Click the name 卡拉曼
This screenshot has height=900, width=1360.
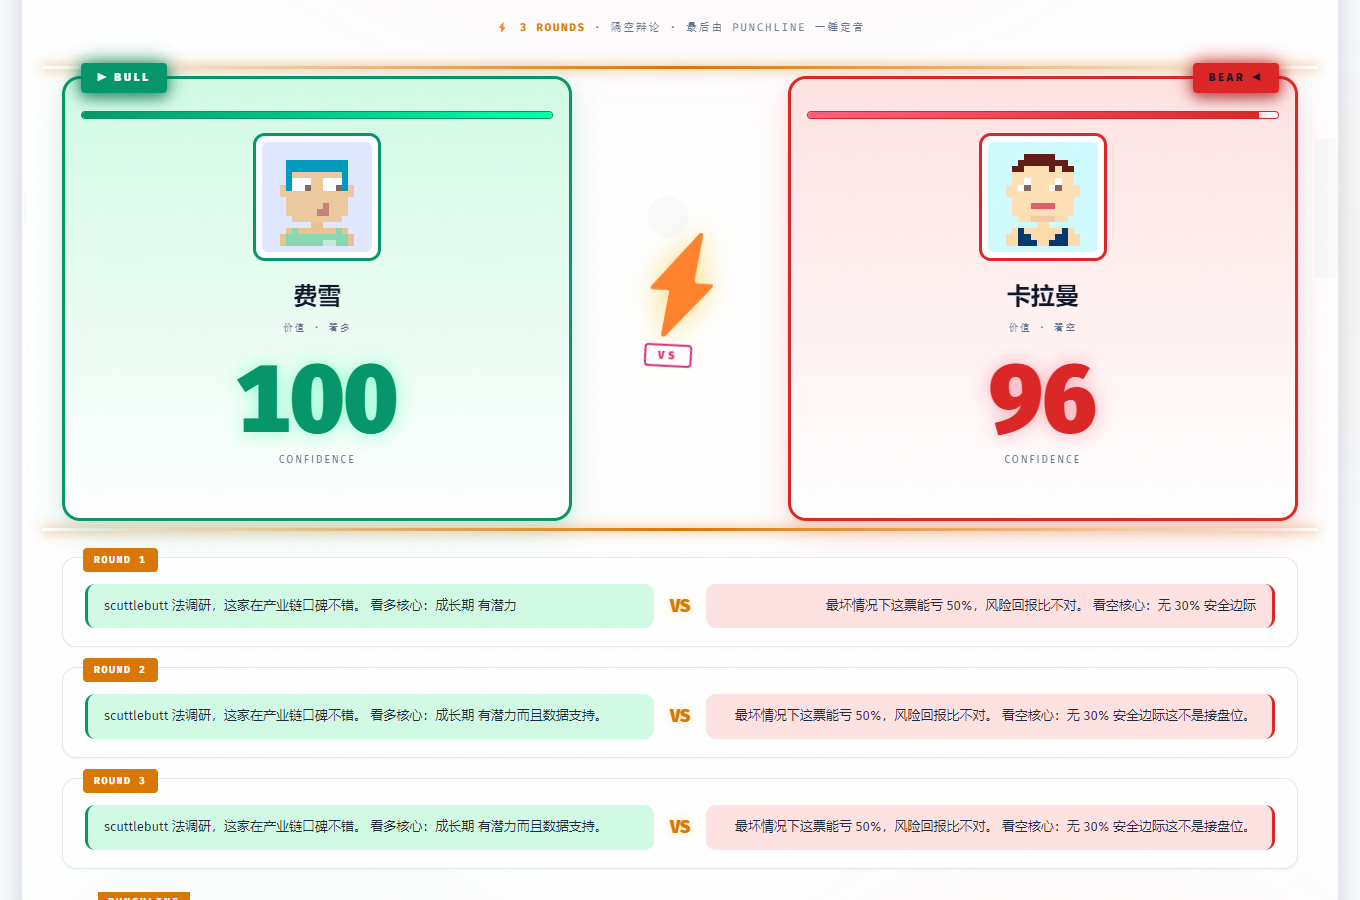pos(1043,296)
